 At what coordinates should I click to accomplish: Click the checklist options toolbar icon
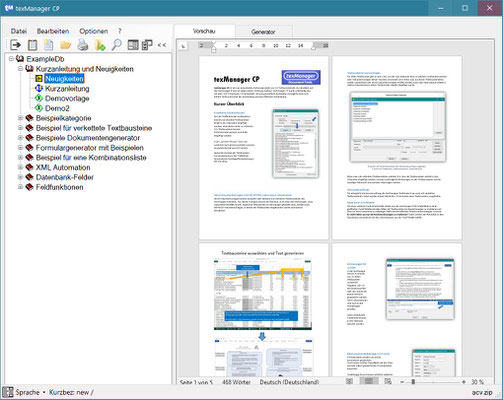[147, 45]
